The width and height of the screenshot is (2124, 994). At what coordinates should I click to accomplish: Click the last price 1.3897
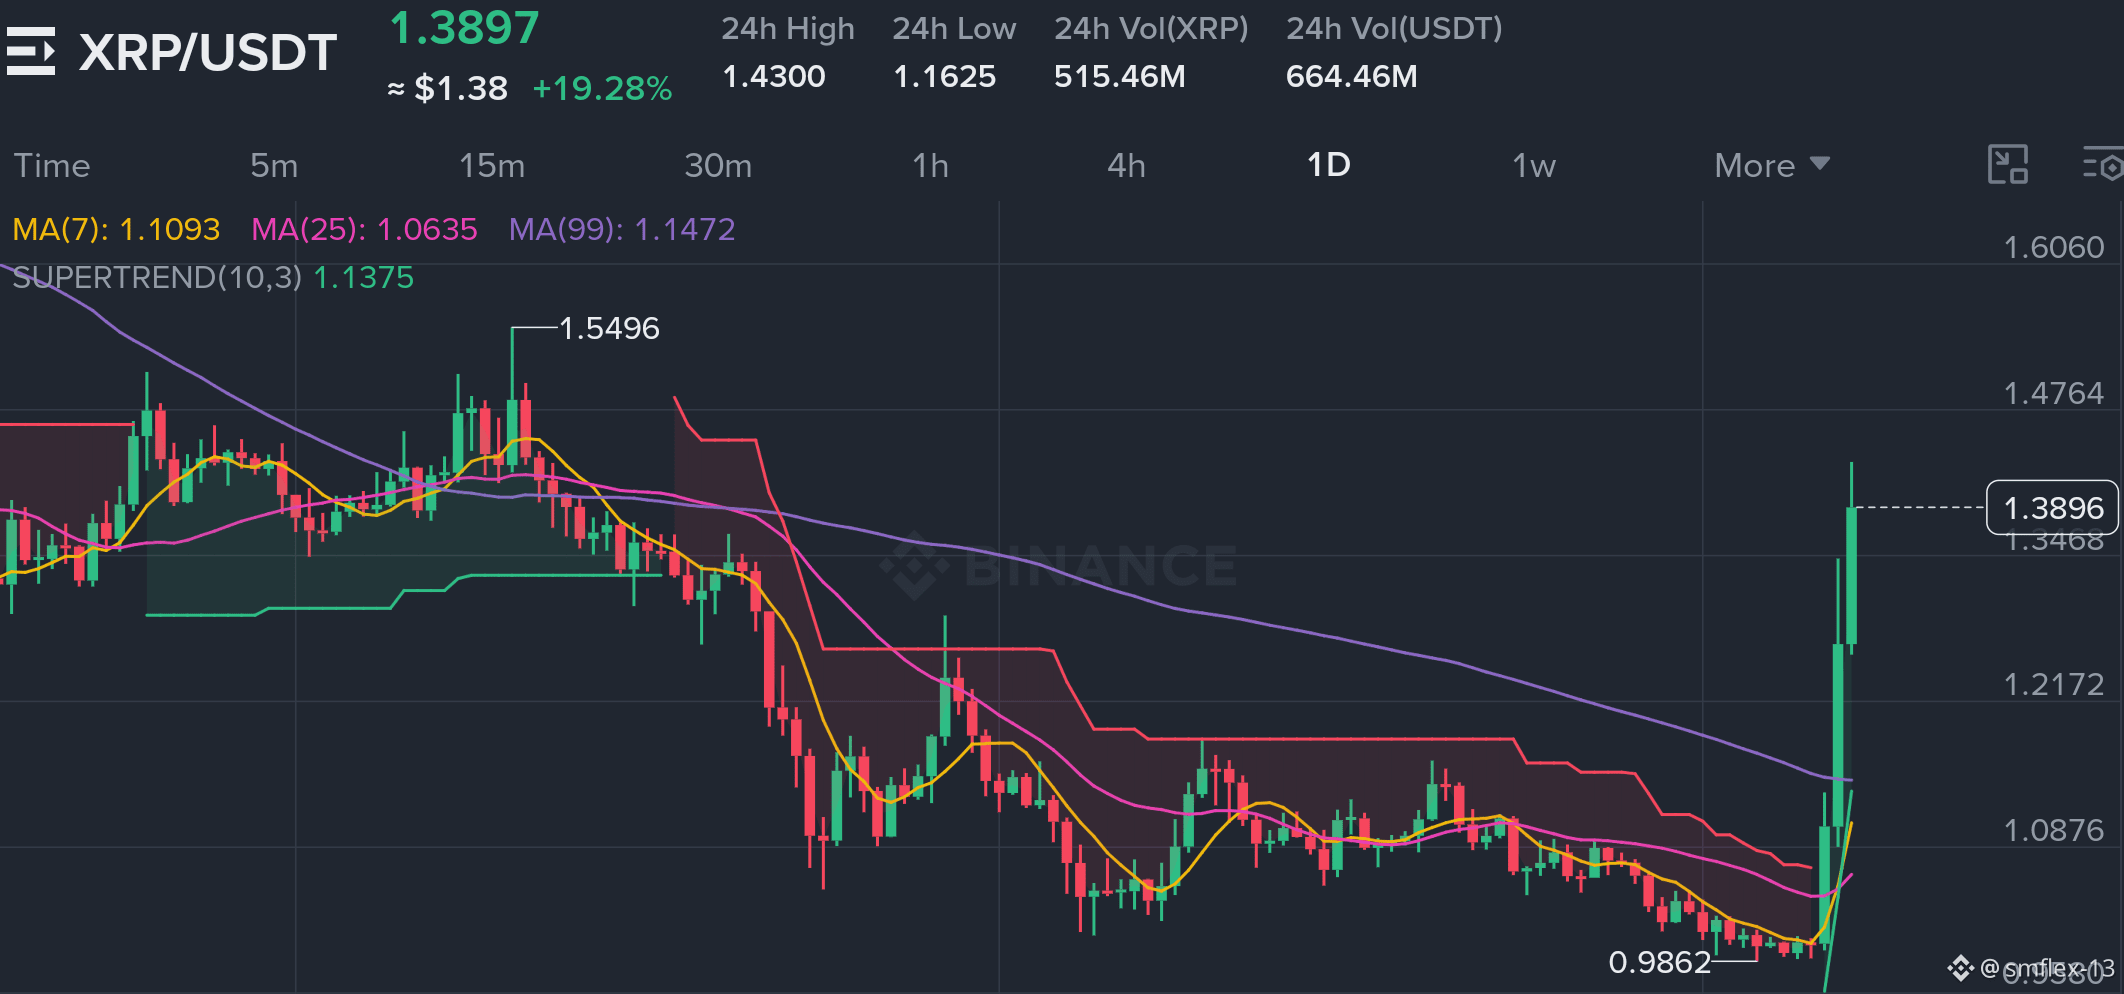tap(465, 28)
